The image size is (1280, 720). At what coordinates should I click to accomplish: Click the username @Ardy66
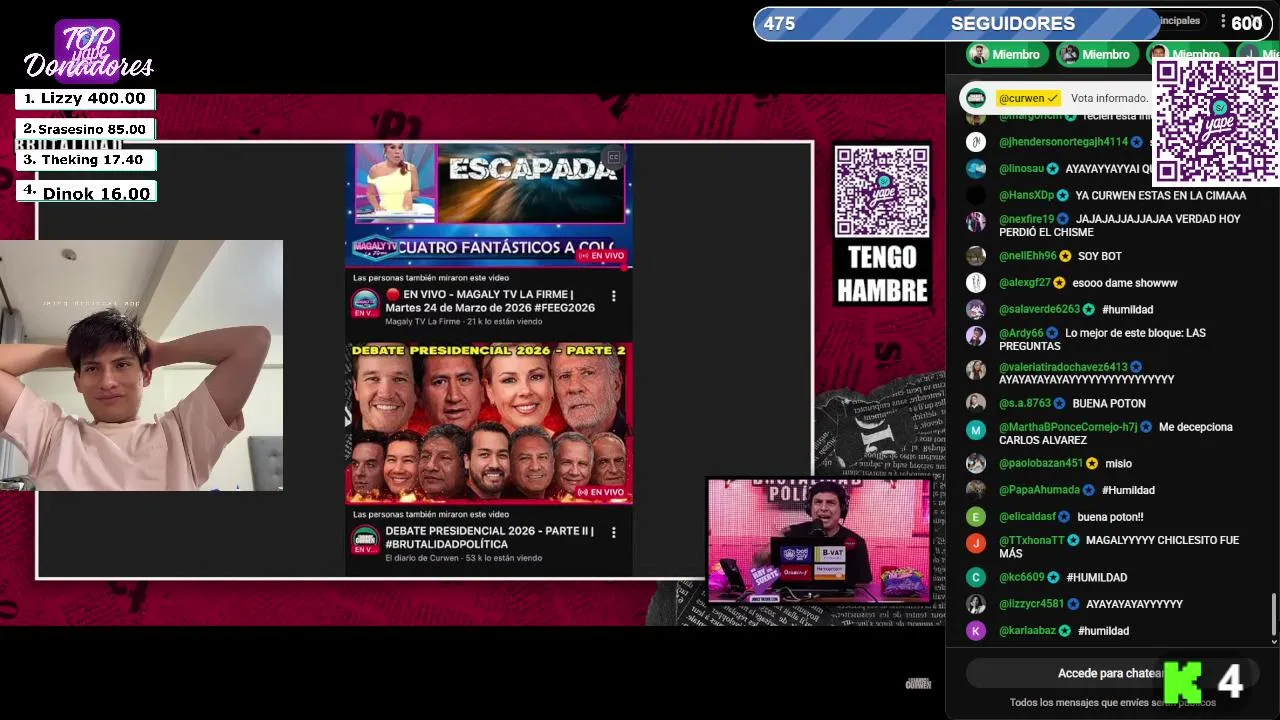point(1021,333)
